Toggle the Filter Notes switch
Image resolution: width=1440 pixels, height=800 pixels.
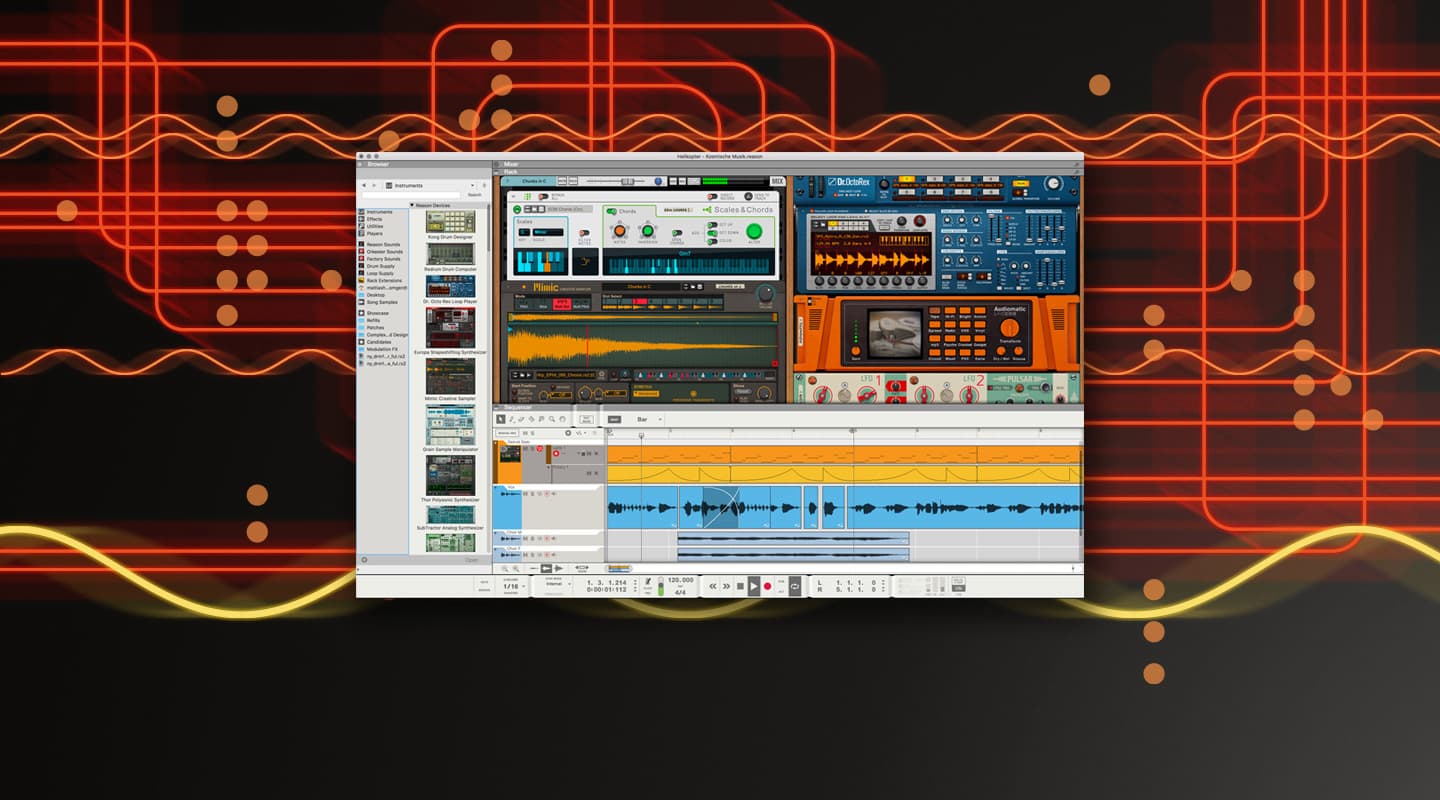pyautogui.click(x=584, y=233)
